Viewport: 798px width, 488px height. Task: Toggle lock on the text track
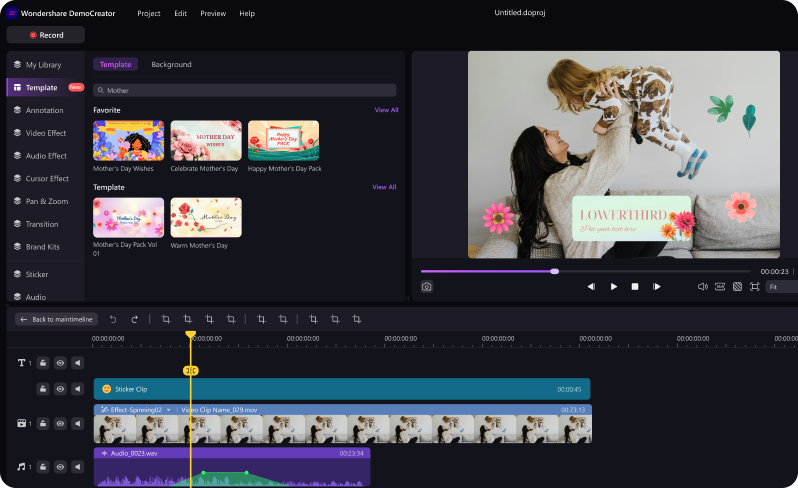point(43,363)
